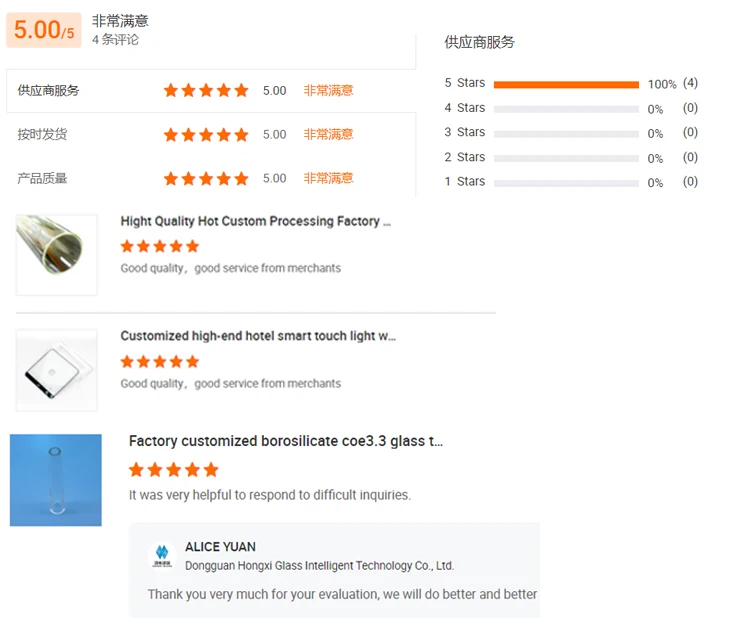Image resolution: width=750 pixels, height=618 pixels.
Task: Click the 5.00/5 overall score badge
Action: tap(44, 30)
